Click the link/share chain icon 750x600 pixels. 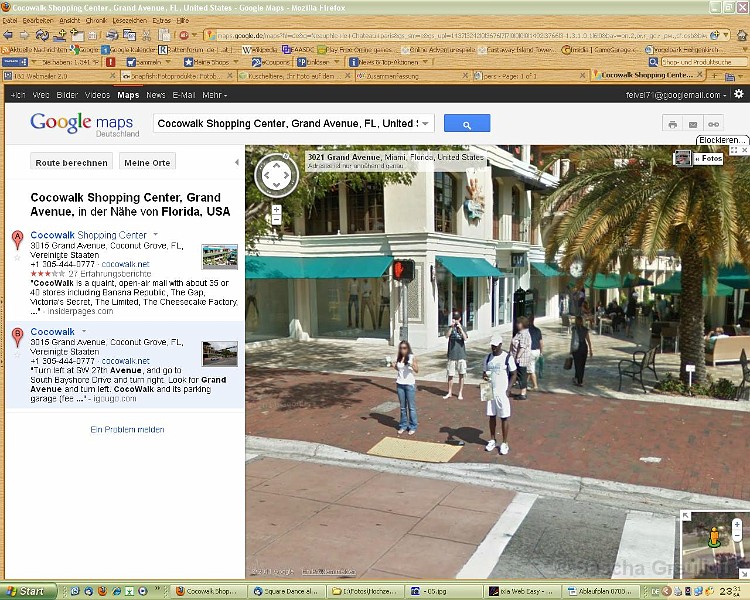716,124
